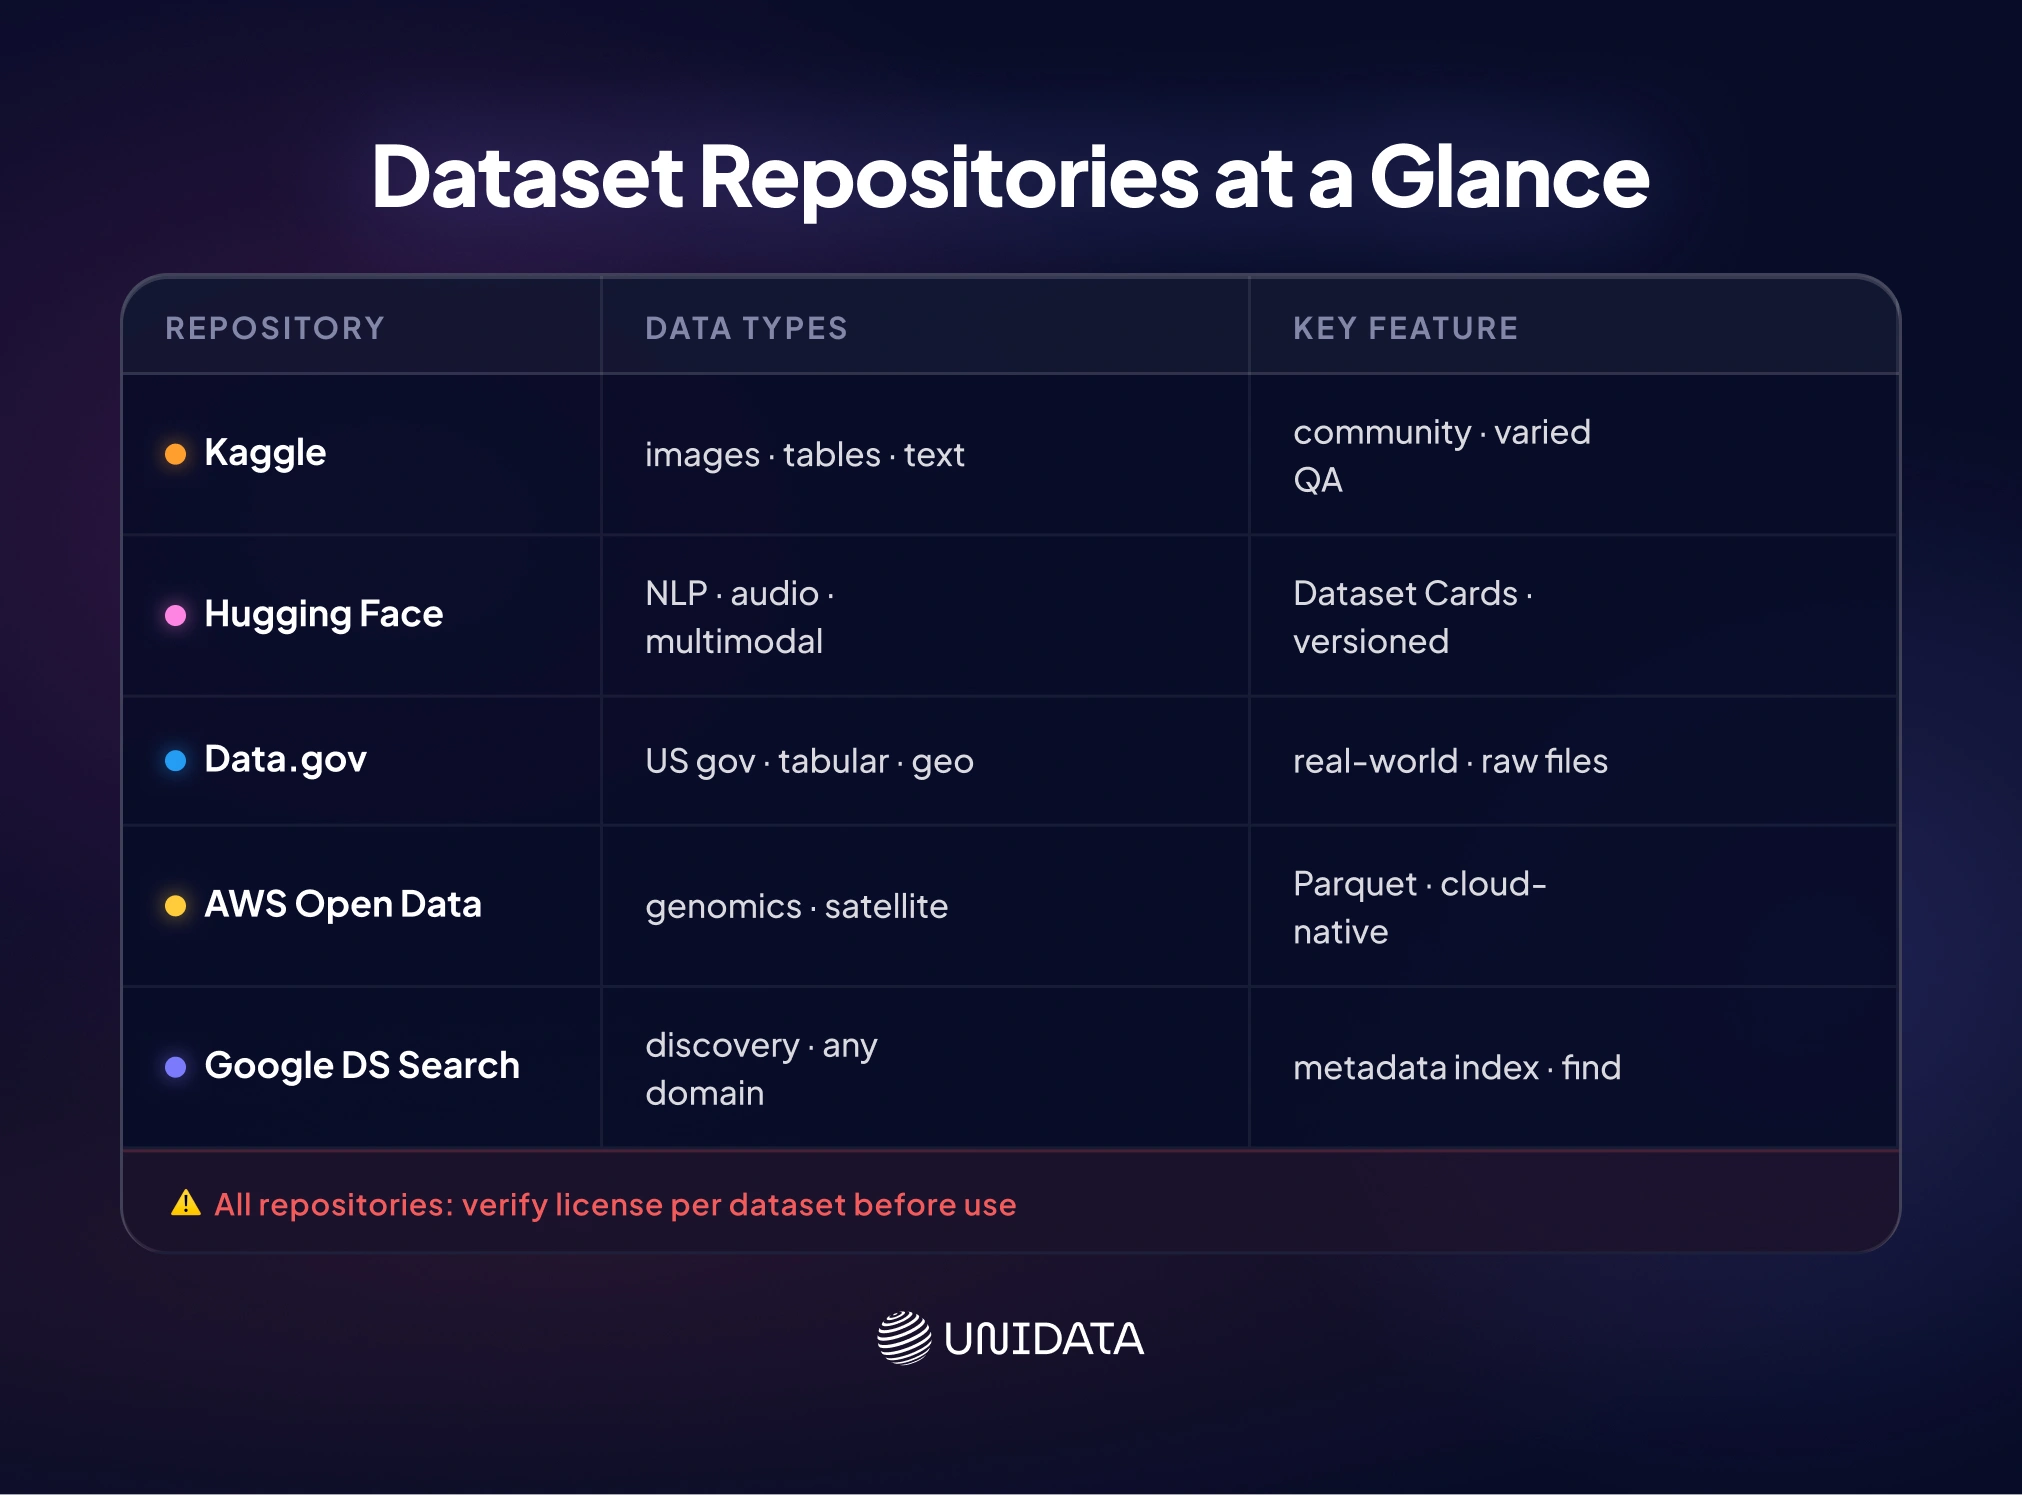
Task: Click the yellow dot beside AWS Open Data
Action: tap(175, 906)
